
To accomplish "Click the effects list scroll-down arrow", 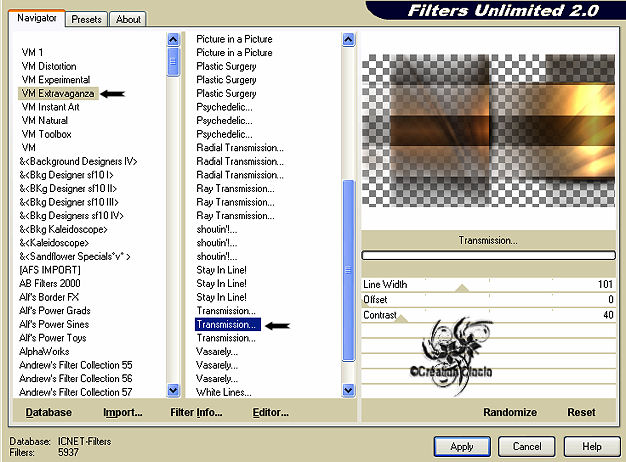I will 349,390.
